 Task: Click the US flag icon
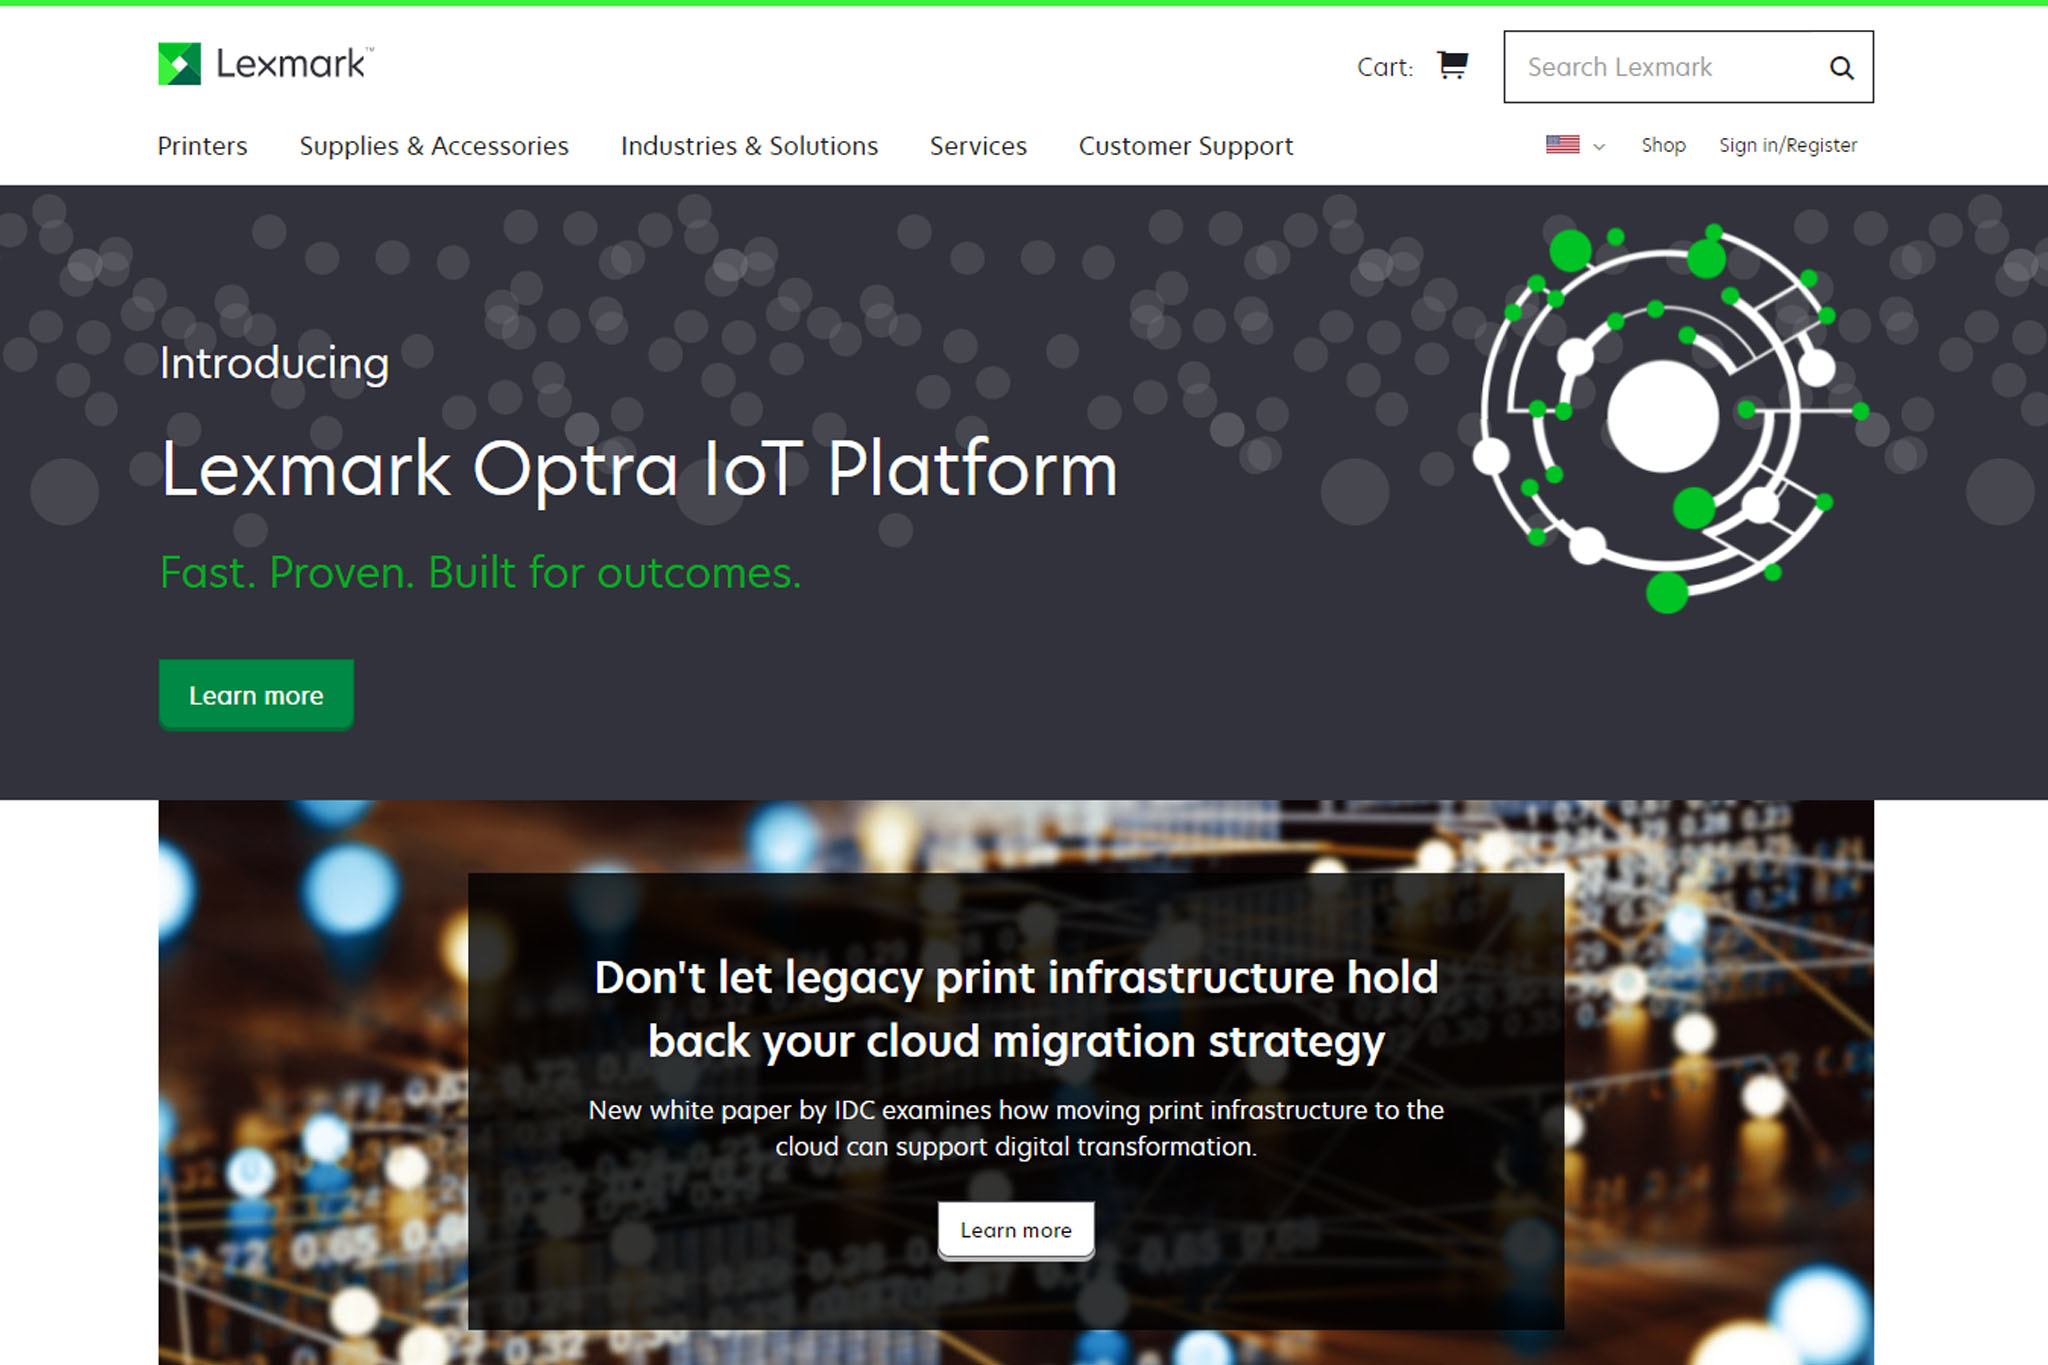(1562, 145)
